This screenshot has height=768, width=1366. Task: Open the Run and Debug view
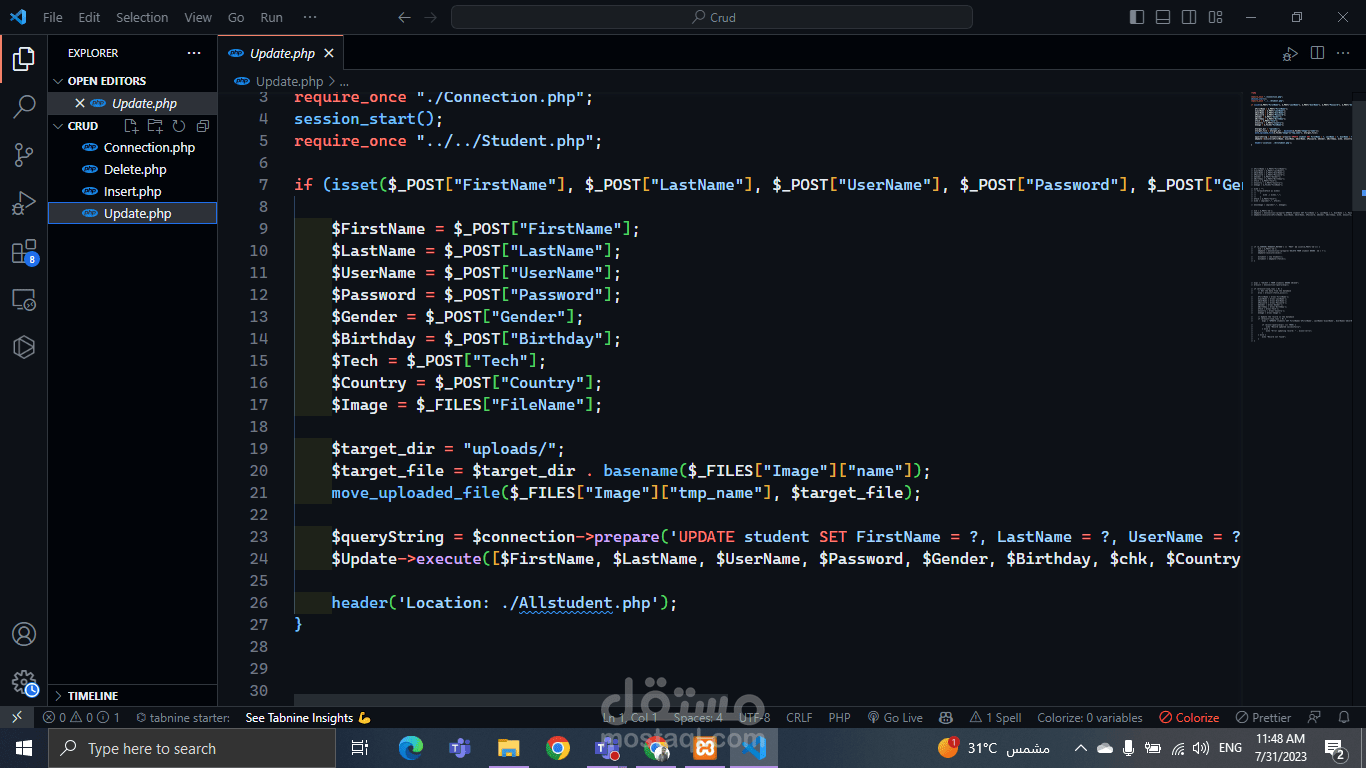[24, 203]
